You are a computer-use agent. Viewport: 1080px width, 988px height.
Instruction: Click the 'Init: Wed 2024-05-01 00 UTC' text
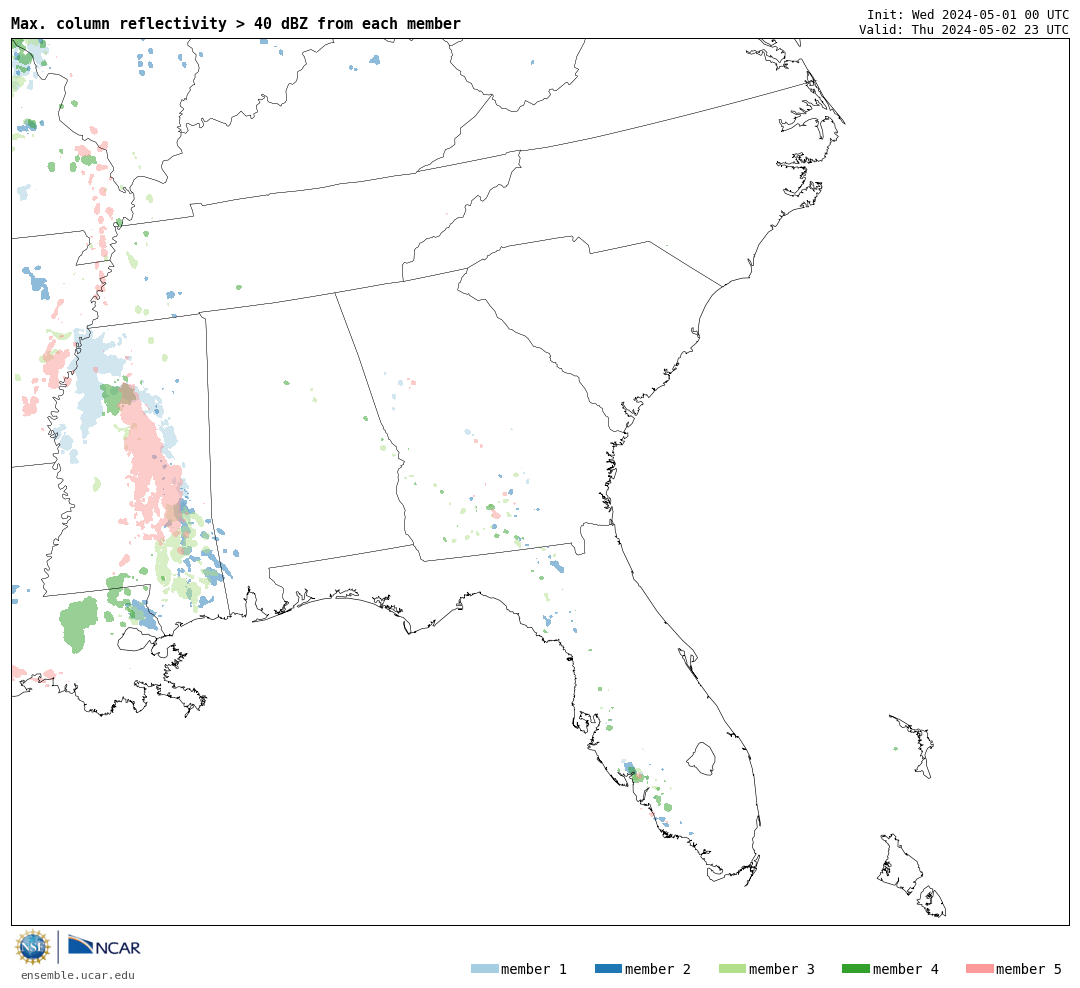click(x=968, y=14)
